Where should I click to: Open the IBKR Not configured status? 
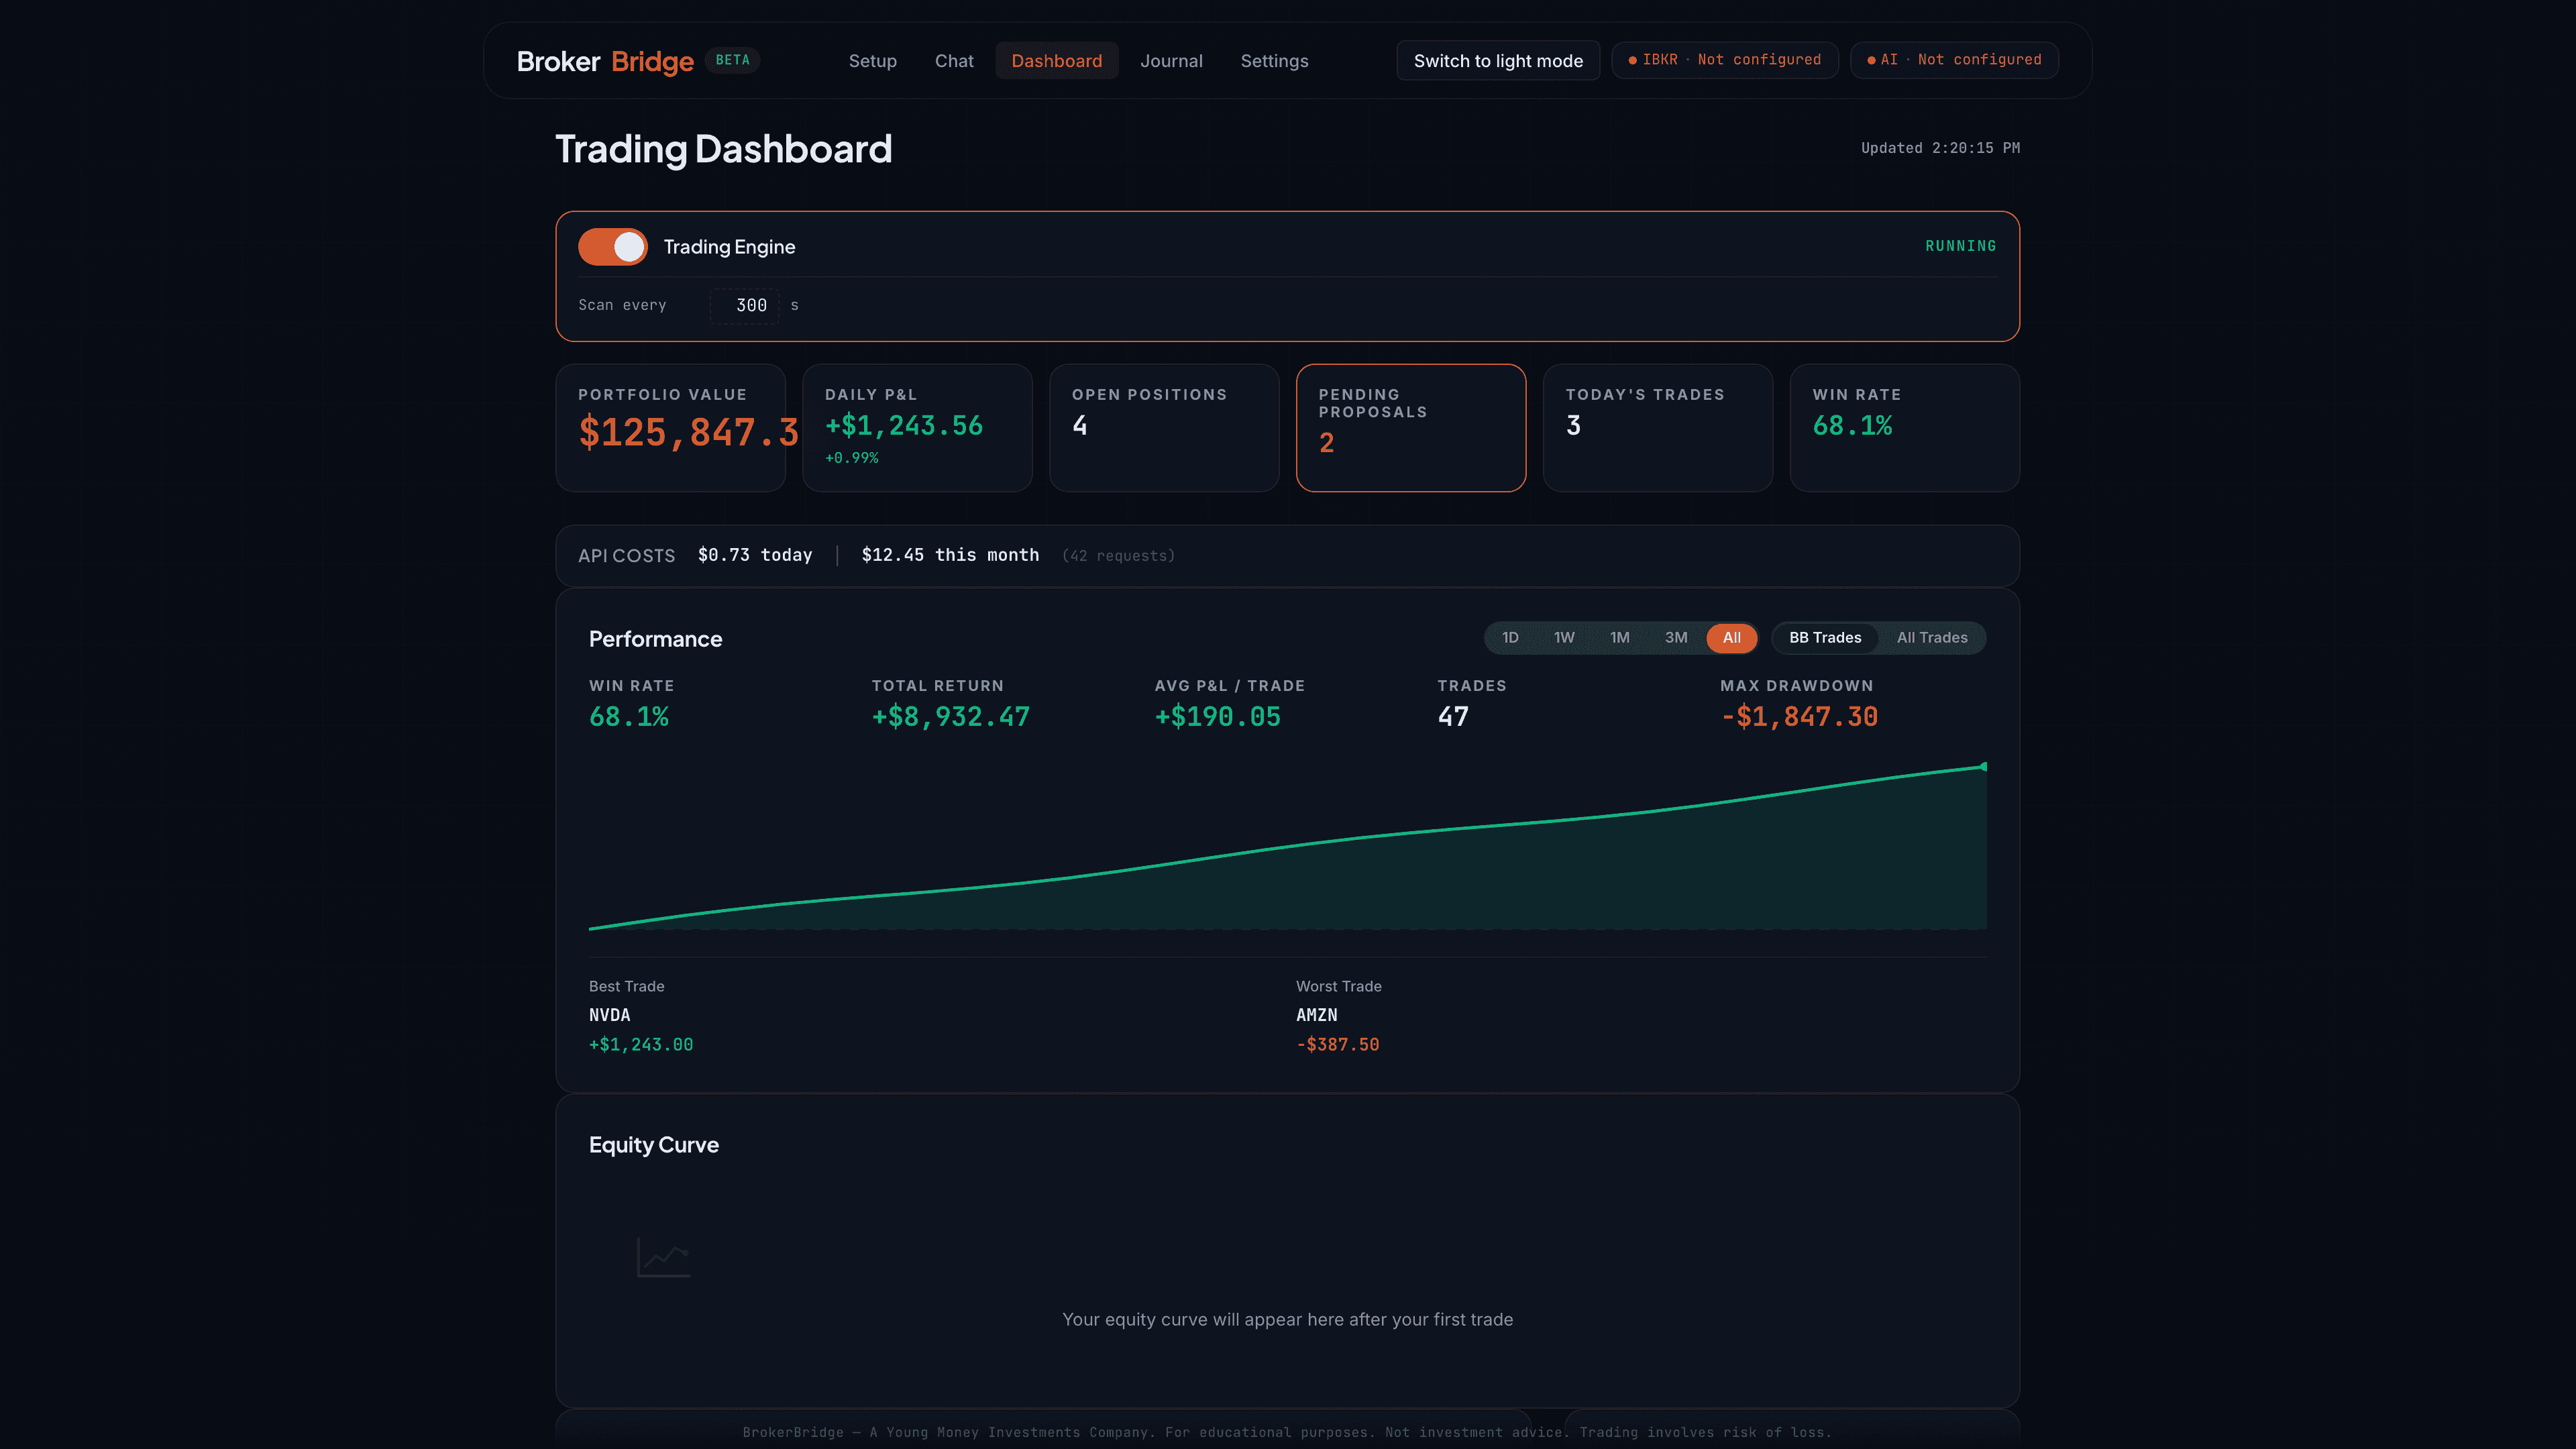1724,60
